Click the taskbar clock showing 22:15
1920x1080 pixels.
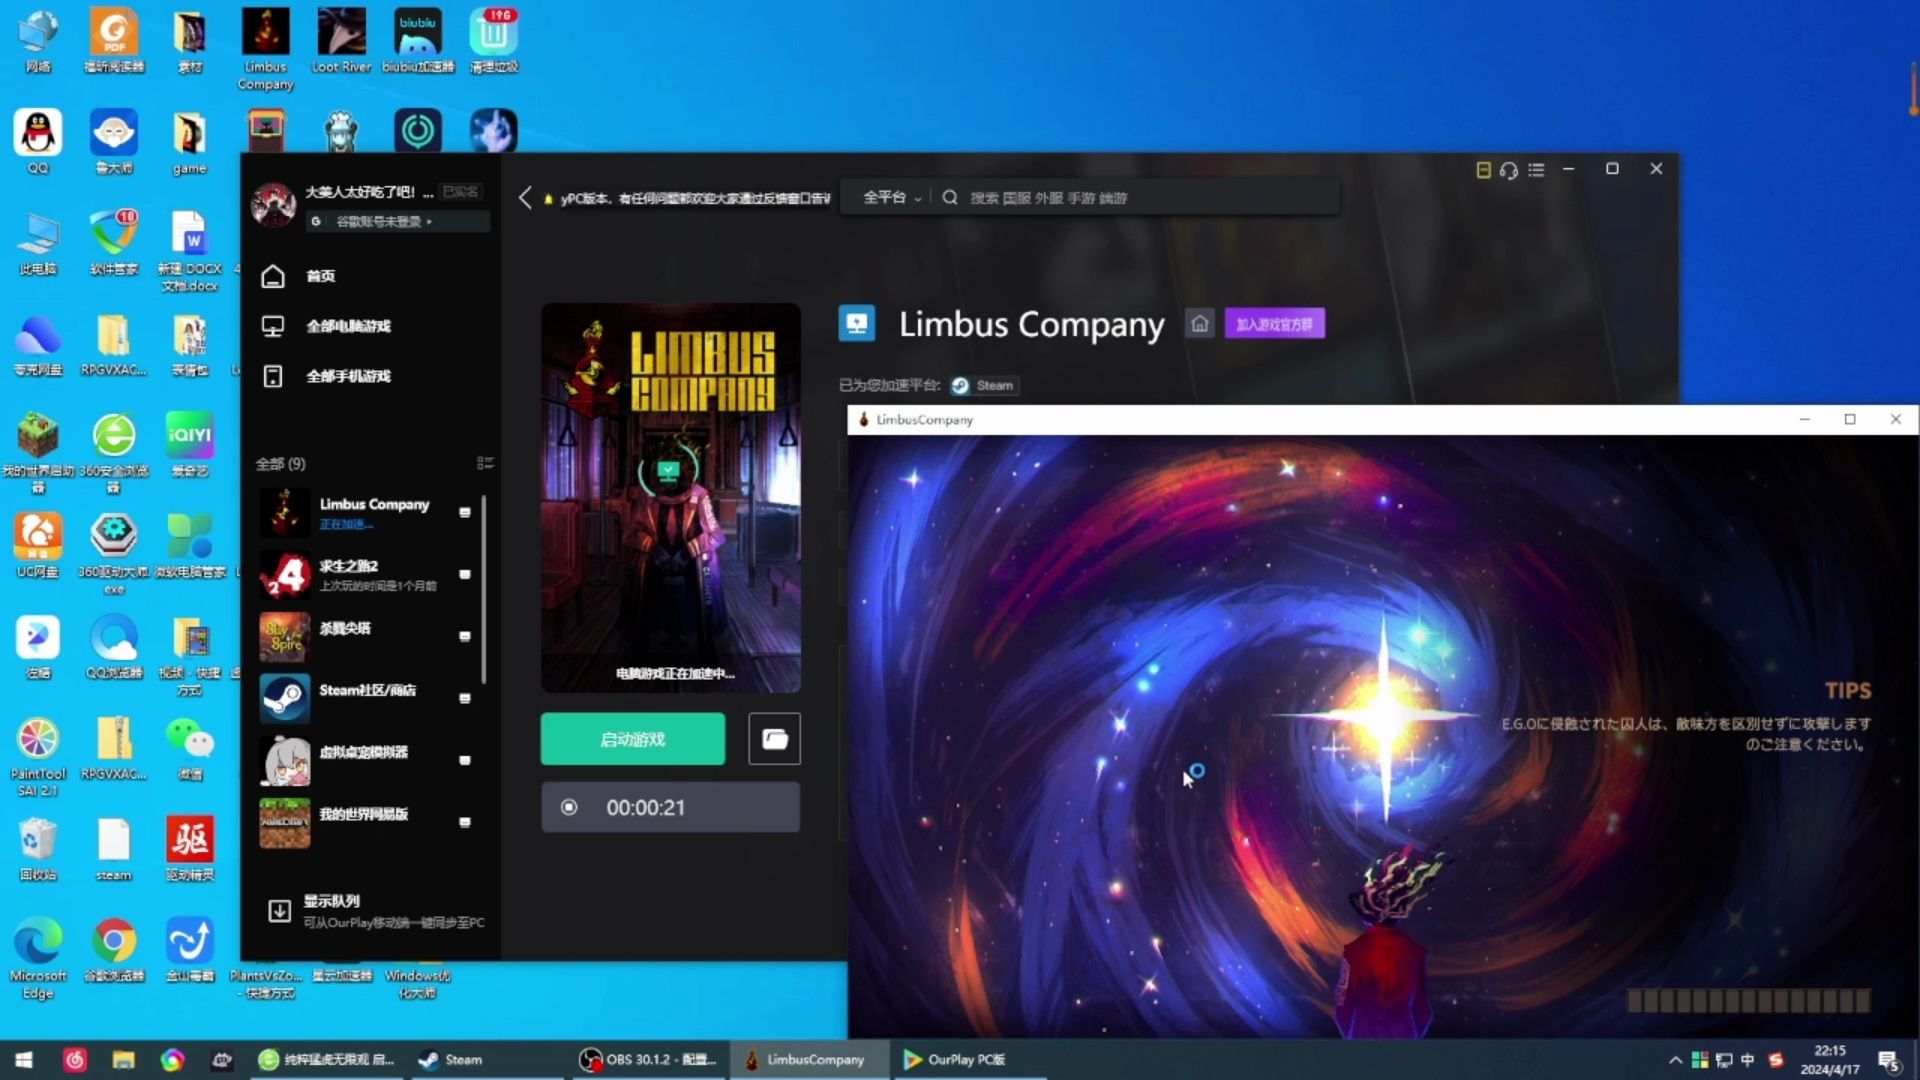[x=1830, y=1060]
